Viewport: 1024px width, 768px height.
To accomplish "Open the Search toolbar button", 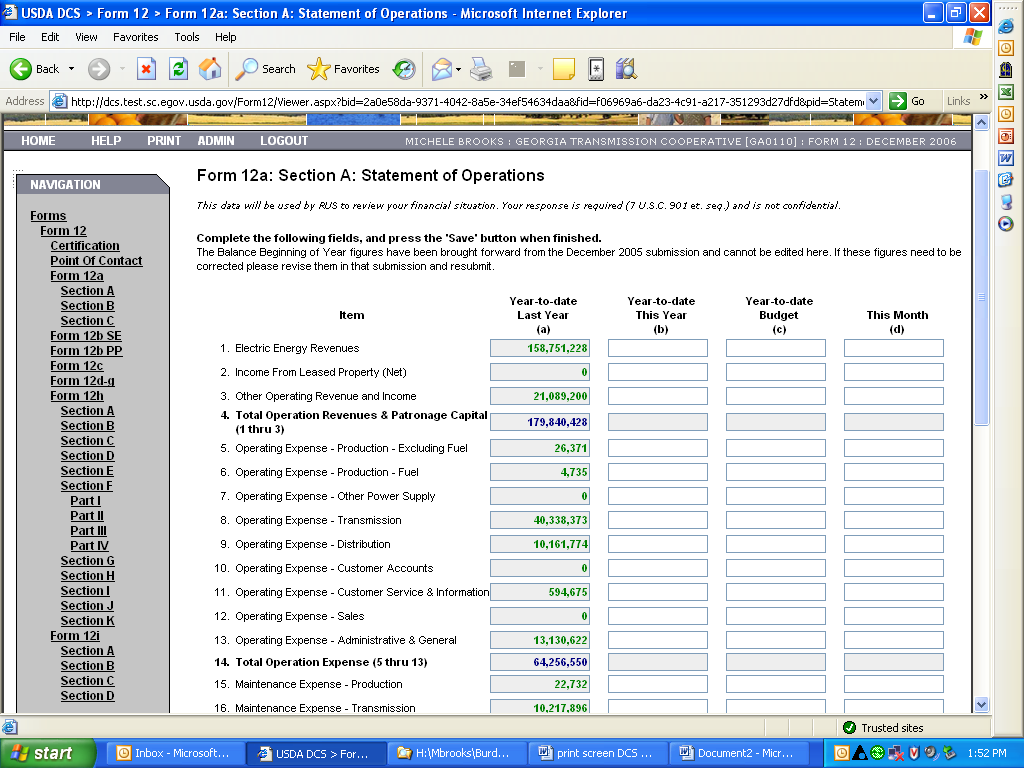I will pos(265,69).
